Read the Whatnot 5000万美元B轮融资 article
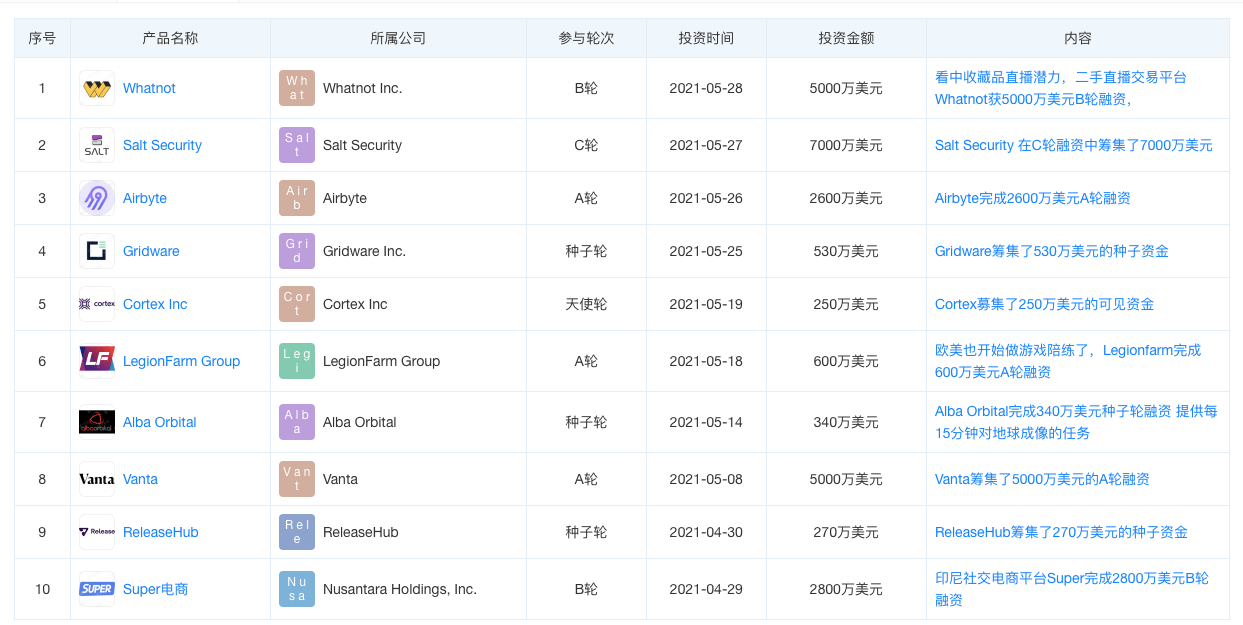The image size is (1243, 625). click(1061, 88)
